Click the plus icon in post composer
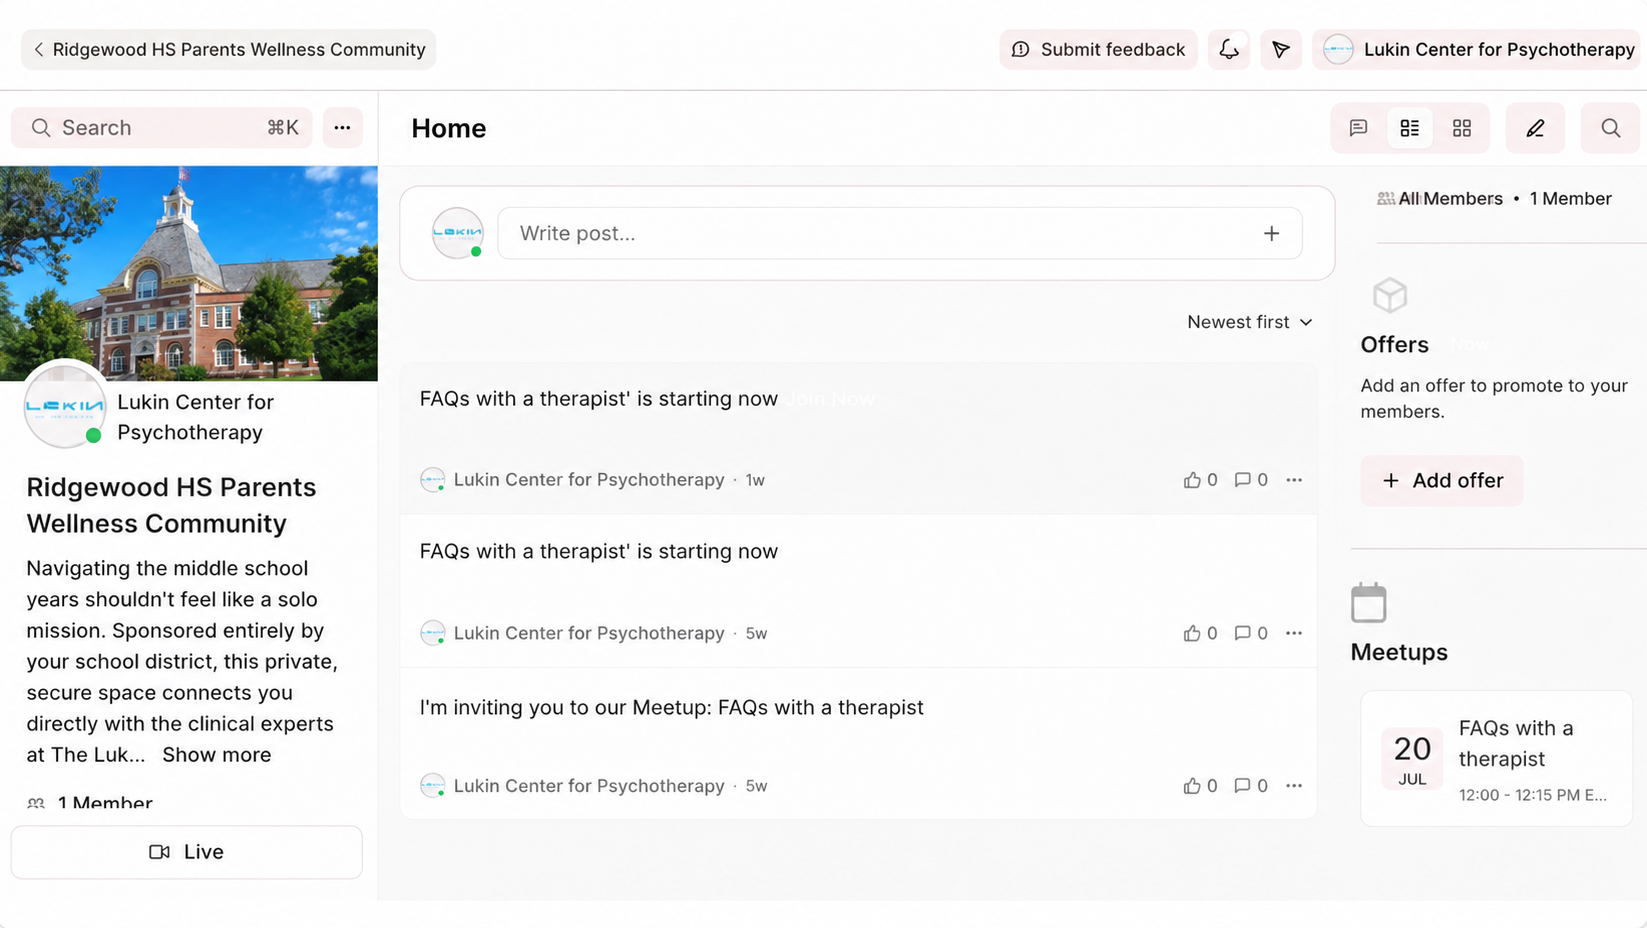This screenshot has width=1647, height=928. point(1271,233)
